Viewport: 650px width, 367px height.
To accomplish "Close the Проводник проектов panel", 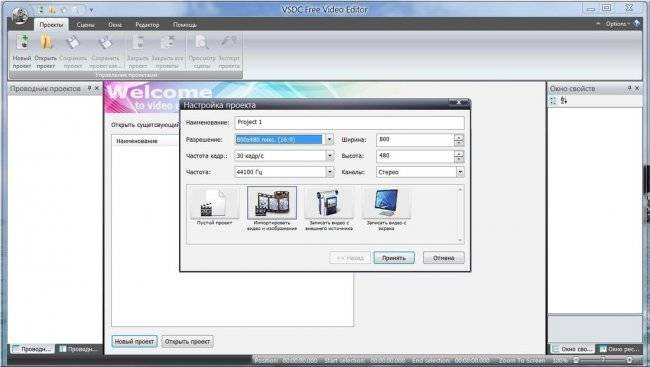I will pyautogui.click(x=97, y=88).
